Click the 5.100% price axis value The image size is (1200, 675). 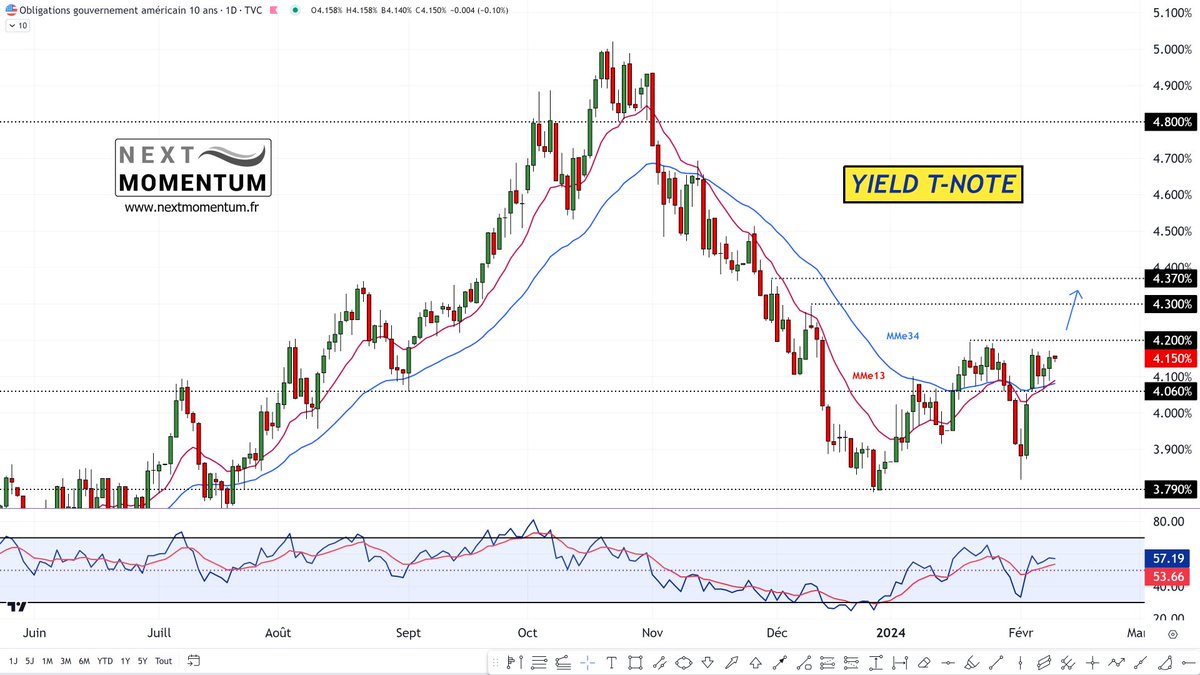(1172, 13)
